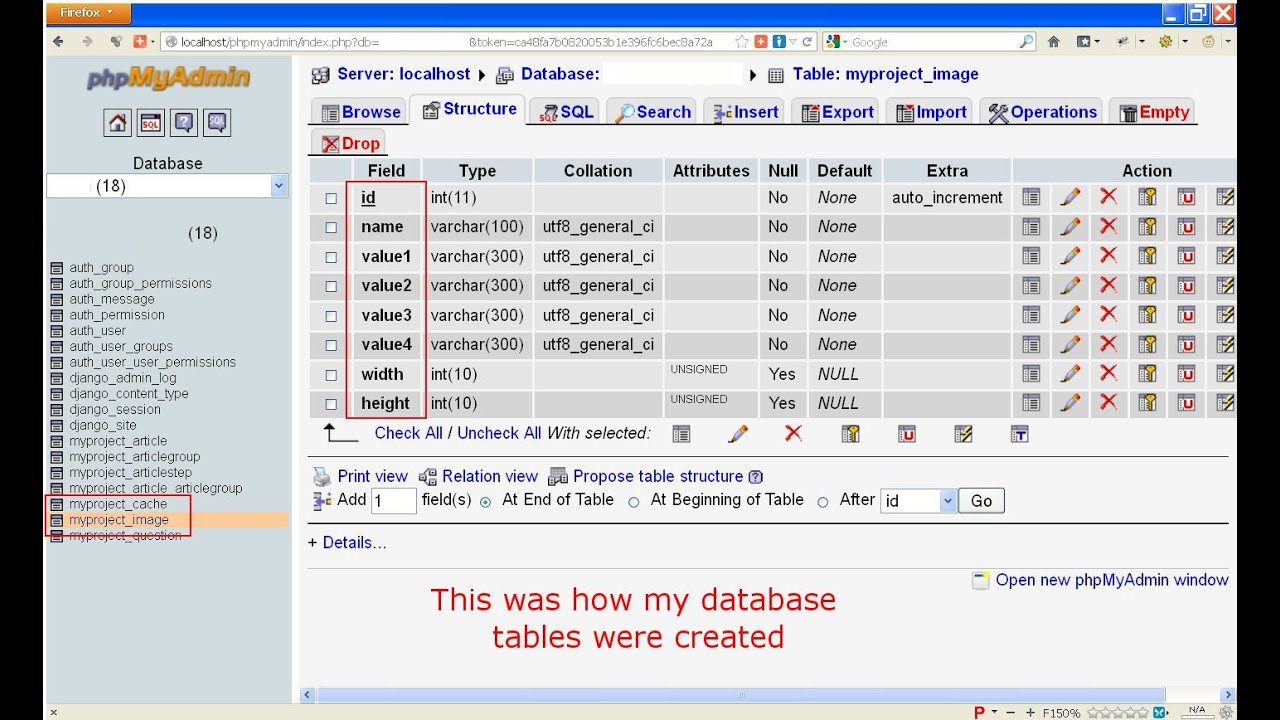The image size is (1280, 720).
Task: Click the With selected index icon
Action: (963, 433)
